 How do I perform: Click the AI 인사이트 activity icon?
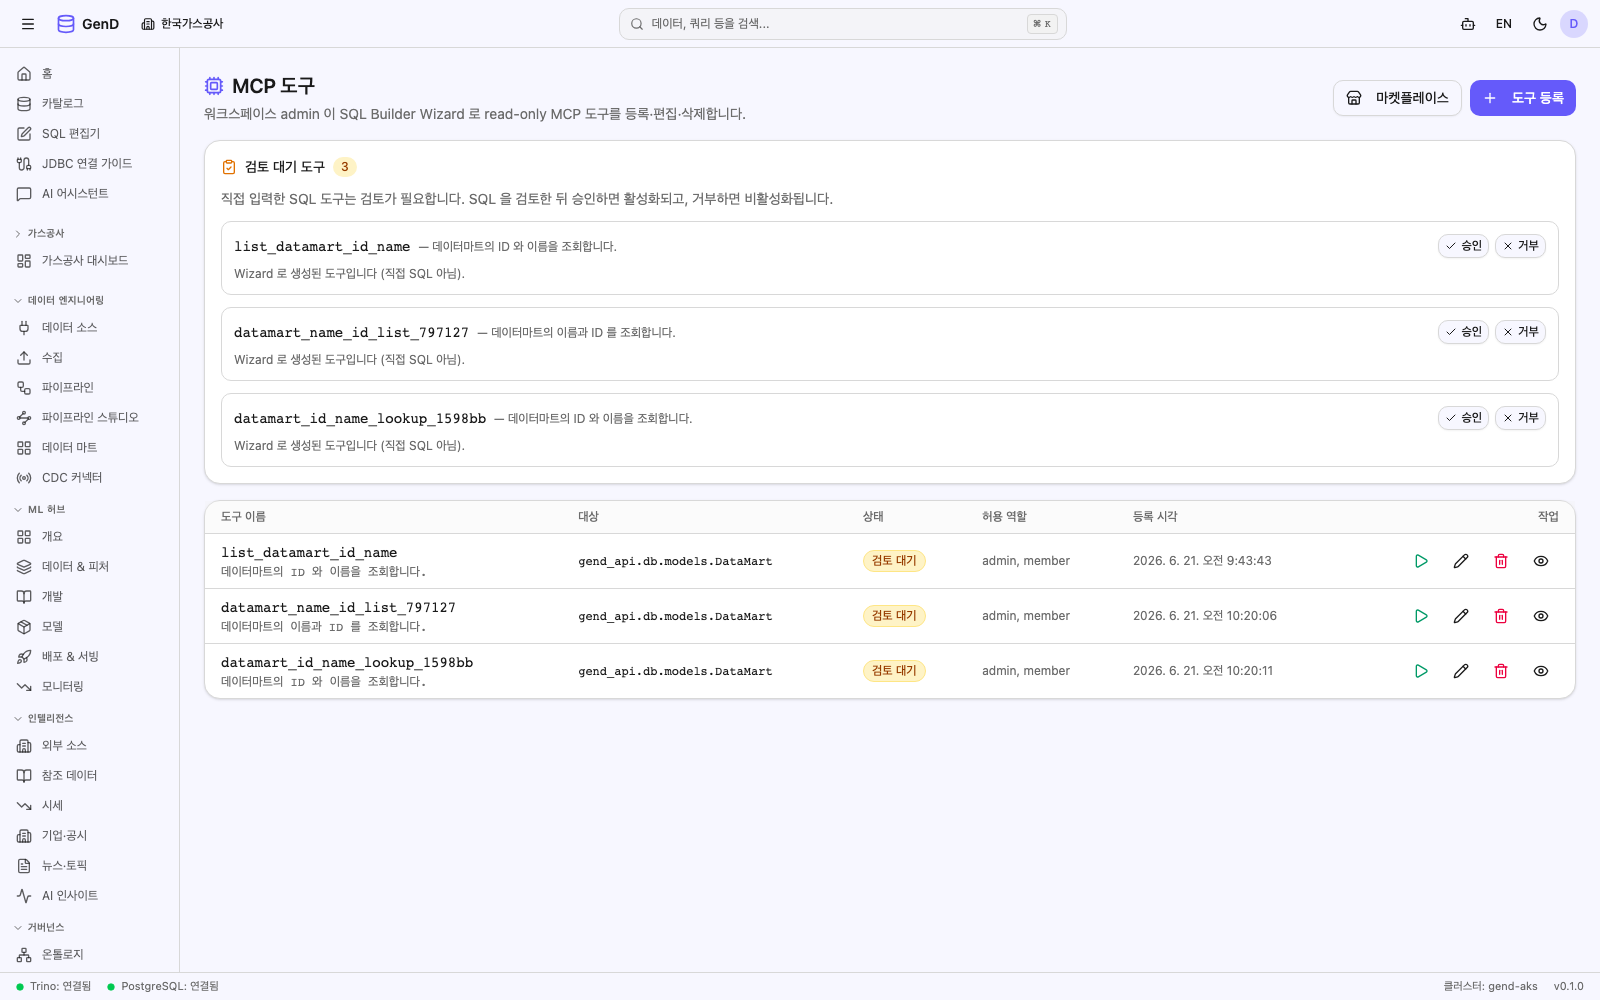(x=24, y=896)
